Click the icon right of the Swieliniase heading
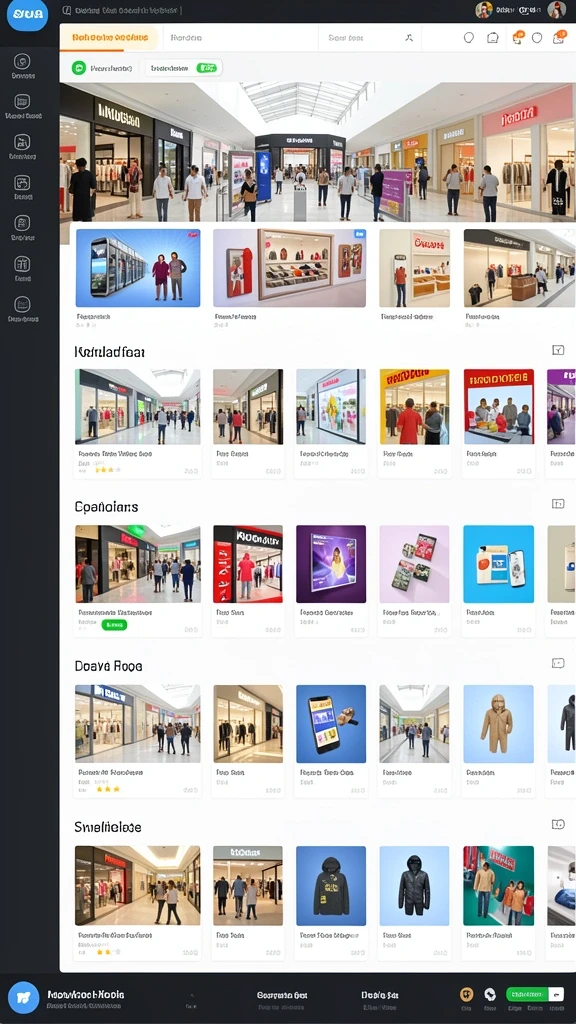This screenshot has height=1024, width=576. (x=558, y=824)
